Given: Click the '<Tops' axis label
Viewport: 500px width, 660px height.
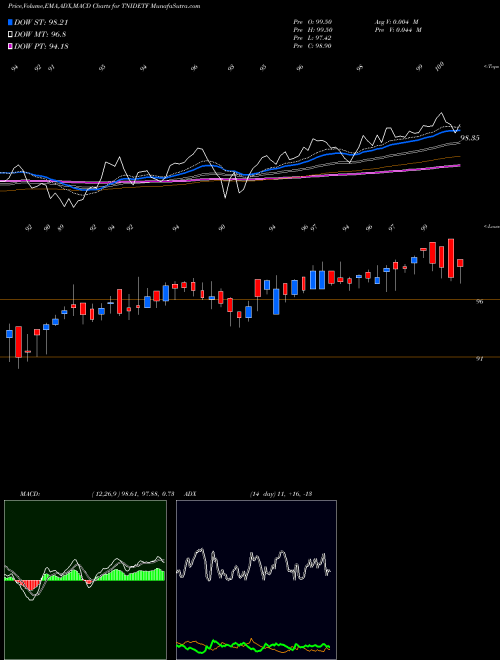Looking at the screenshot, I should click(x=491, y=67).
